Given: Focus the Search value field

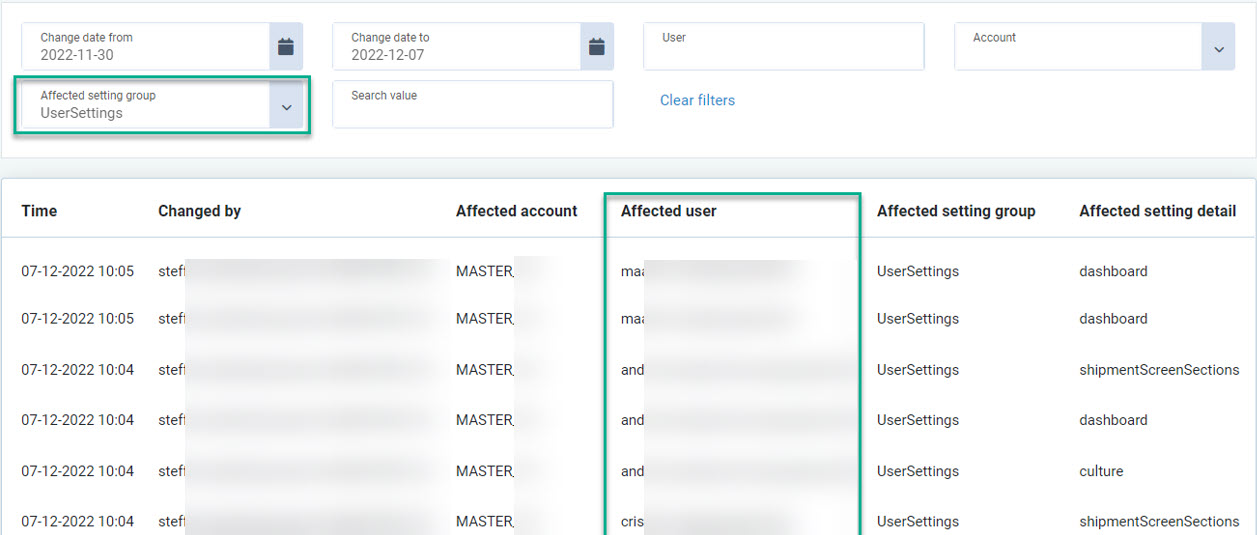Looking at the screenshot, I should click(x=472, y=105).
